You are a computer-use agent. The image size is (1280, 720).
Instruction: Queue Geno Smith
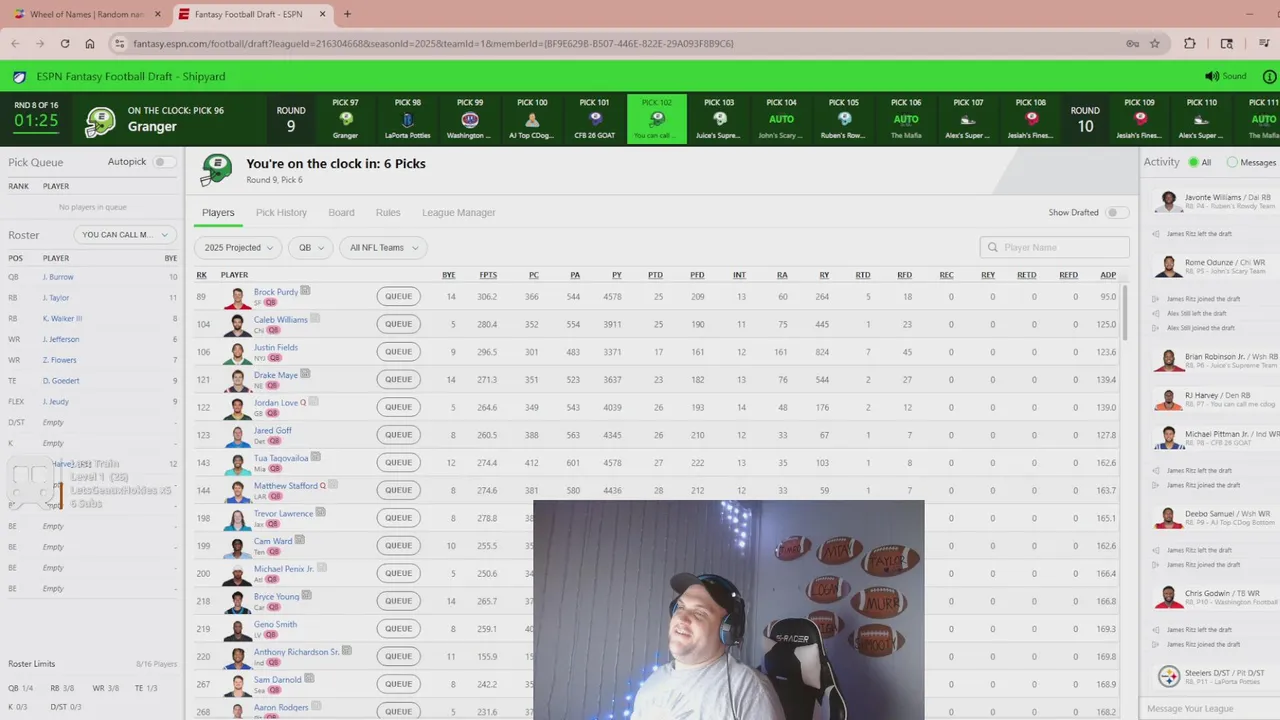coord(398,628)
